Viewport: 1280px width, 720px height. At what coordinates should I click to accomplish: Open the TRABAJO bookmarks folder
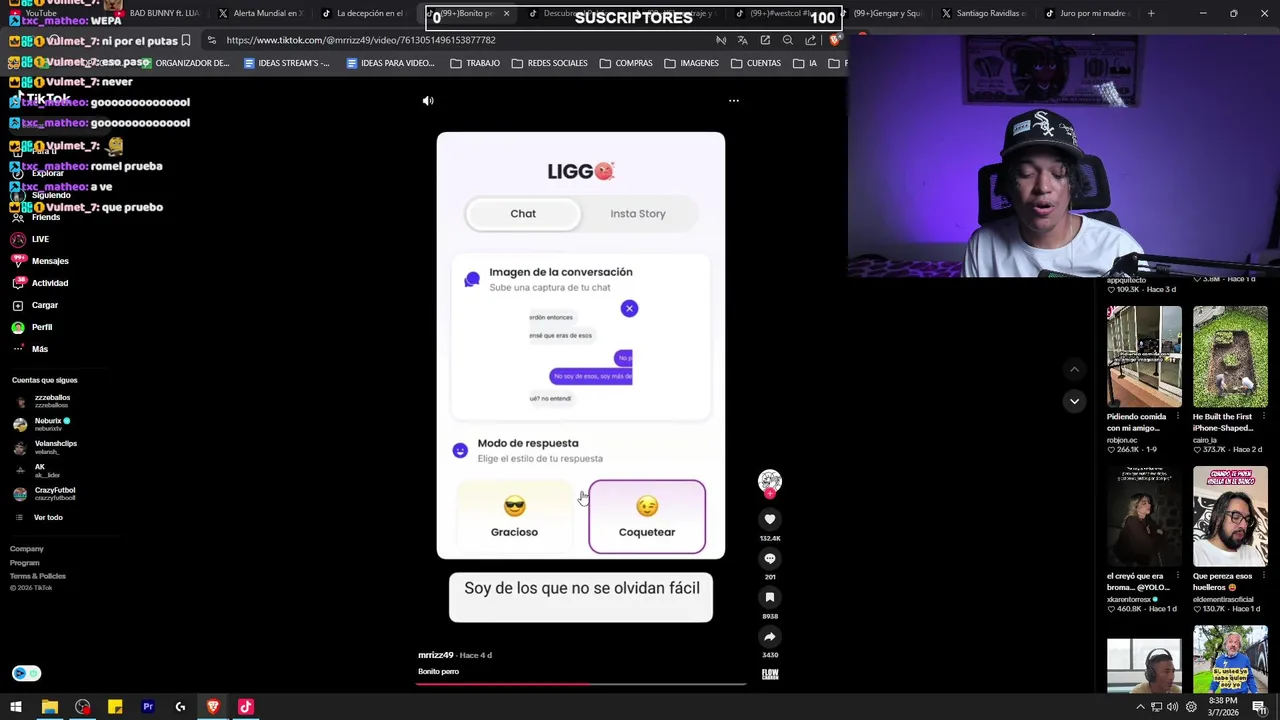(x=475, y=63)
